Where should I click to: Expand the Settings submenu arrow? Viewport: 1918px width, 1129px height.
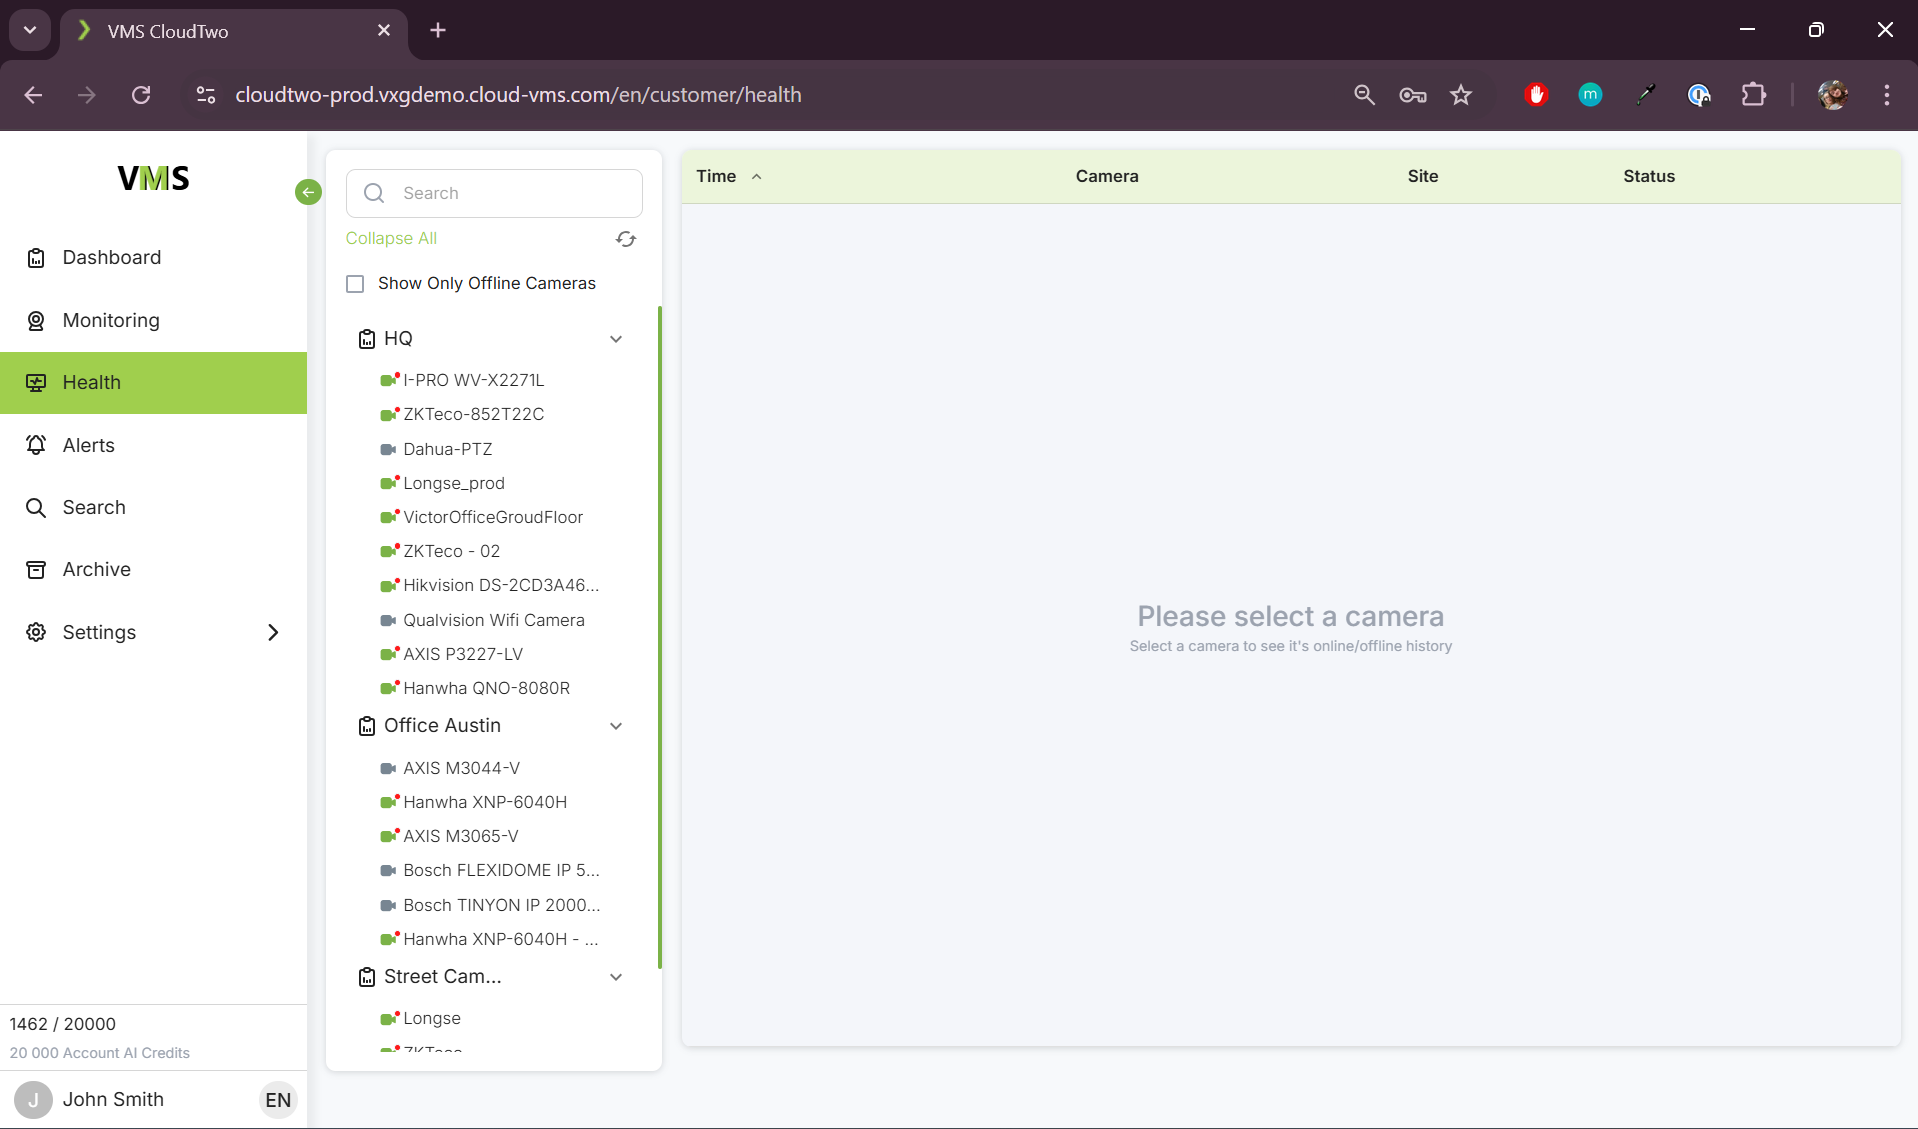(273, 632)
